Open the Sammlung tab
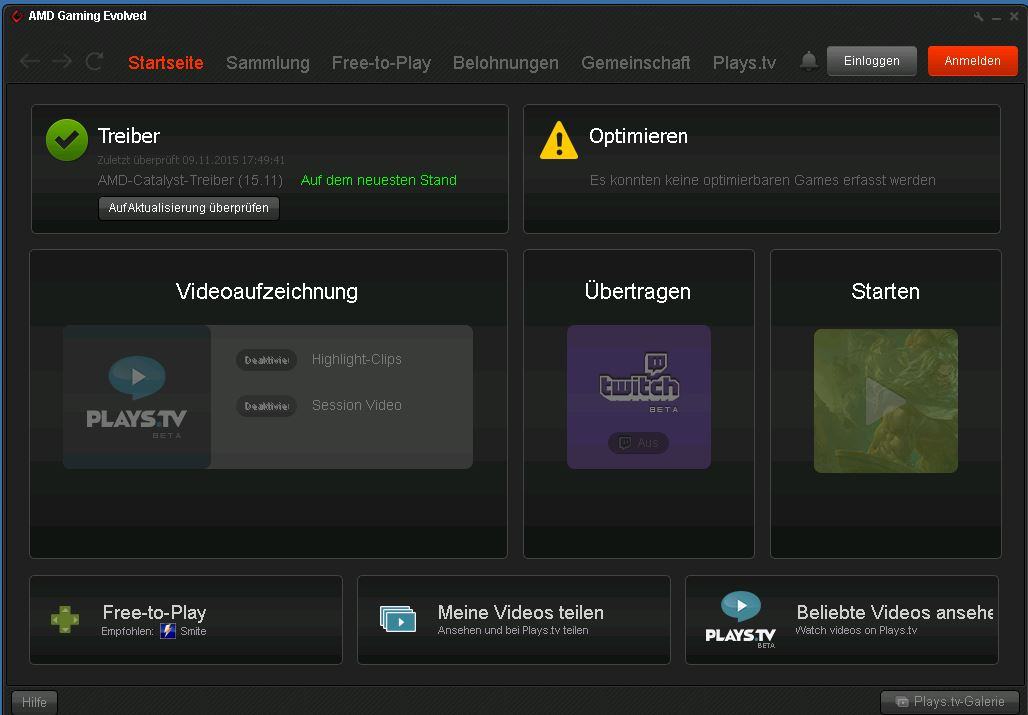The height and width of the screenshot is (715, 1028). click(x=267, y=63)
